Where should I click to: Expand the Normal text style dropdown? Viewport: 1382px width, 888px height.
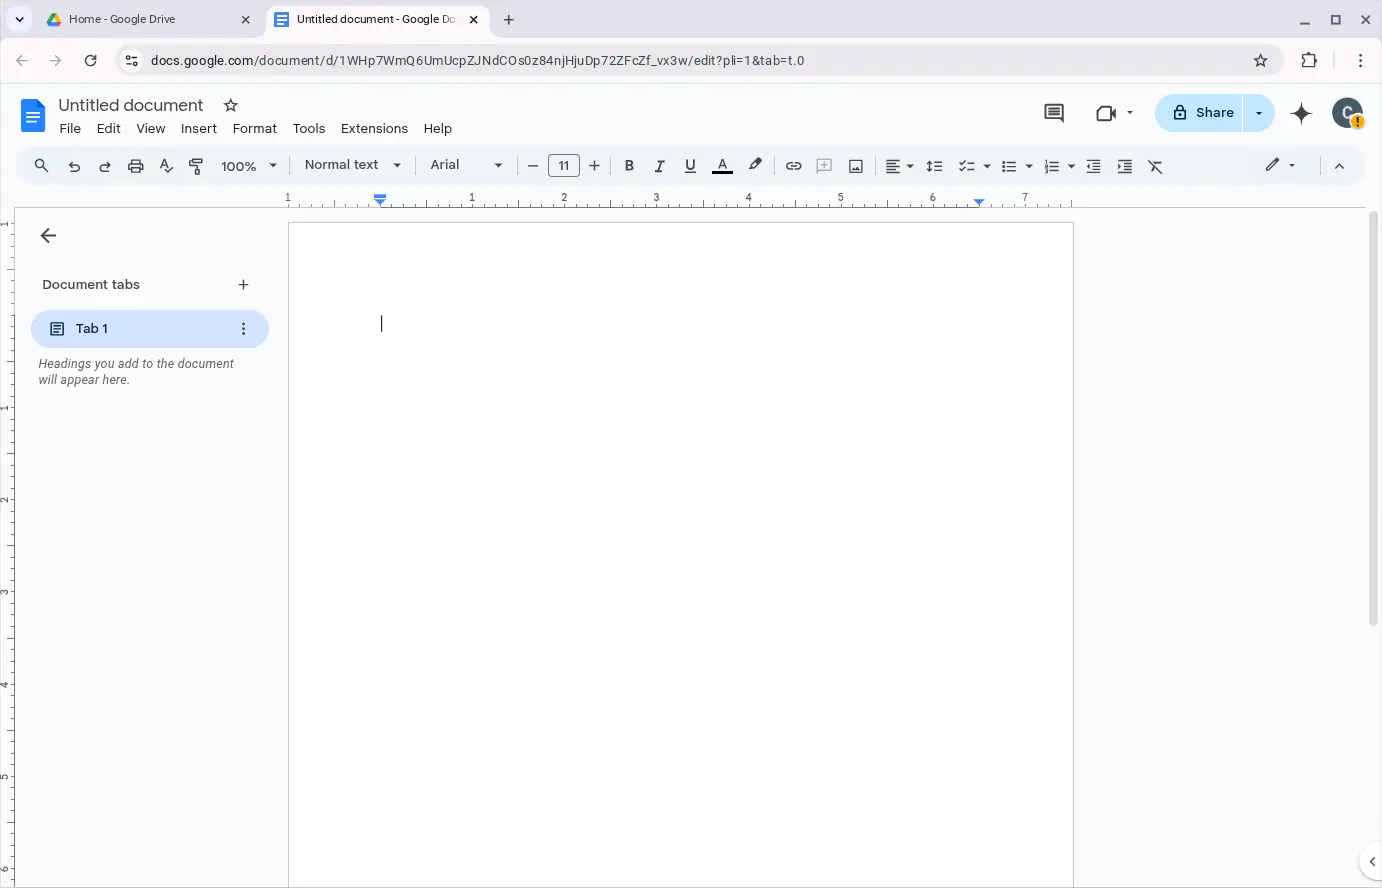click(x=352, y=165)
